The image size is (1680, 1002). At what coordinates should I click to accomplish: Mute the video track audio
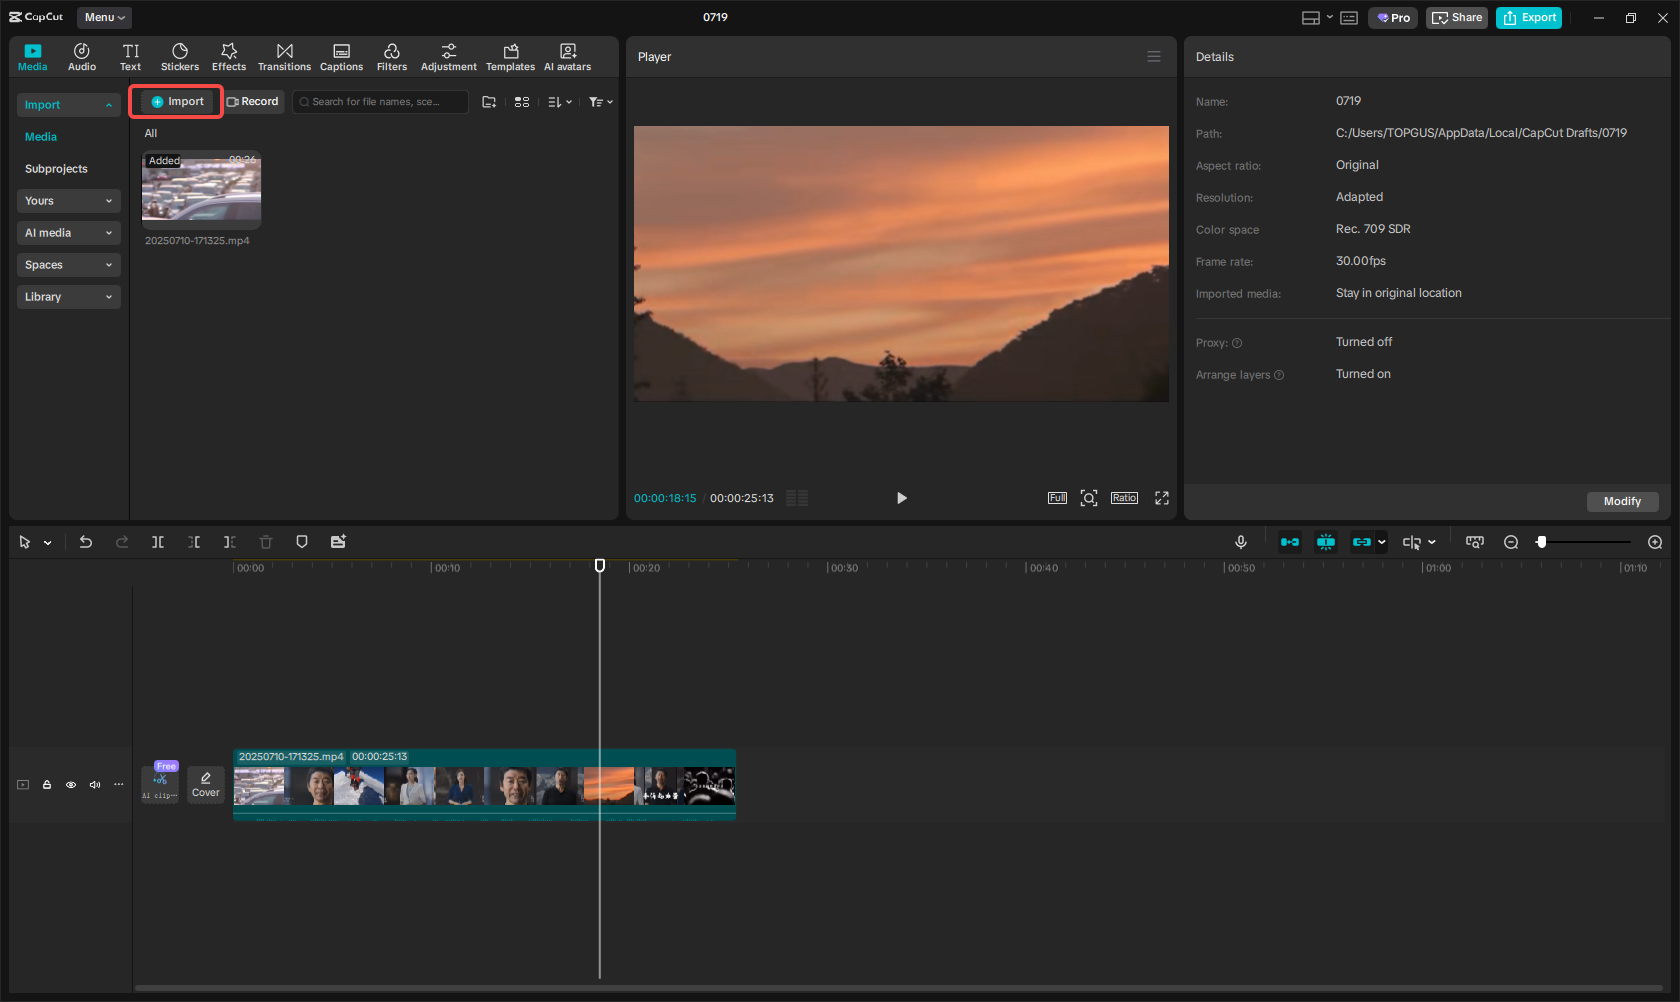[x=95, y=785]
